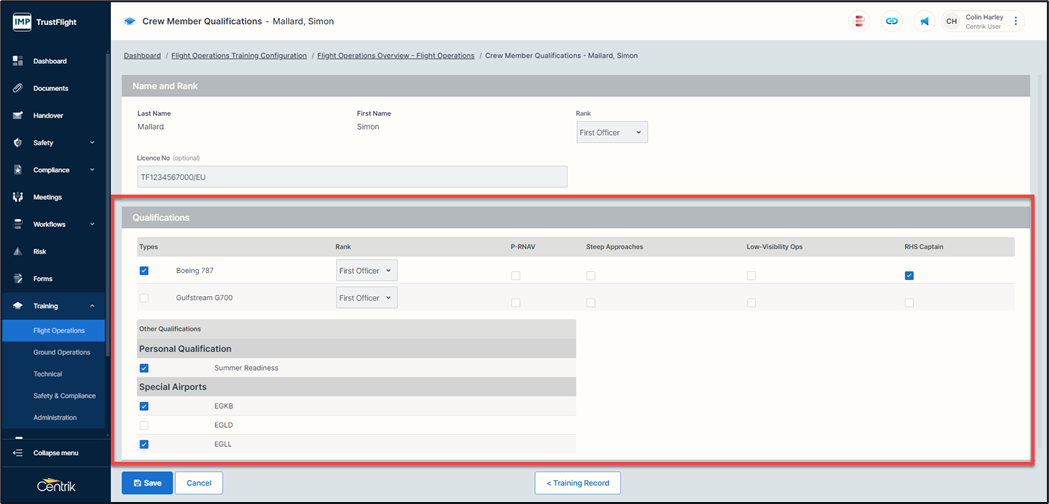Open the Boeing 787 rank dropdown
This screenshot has width=1049, height=504.
click(366, 270)
